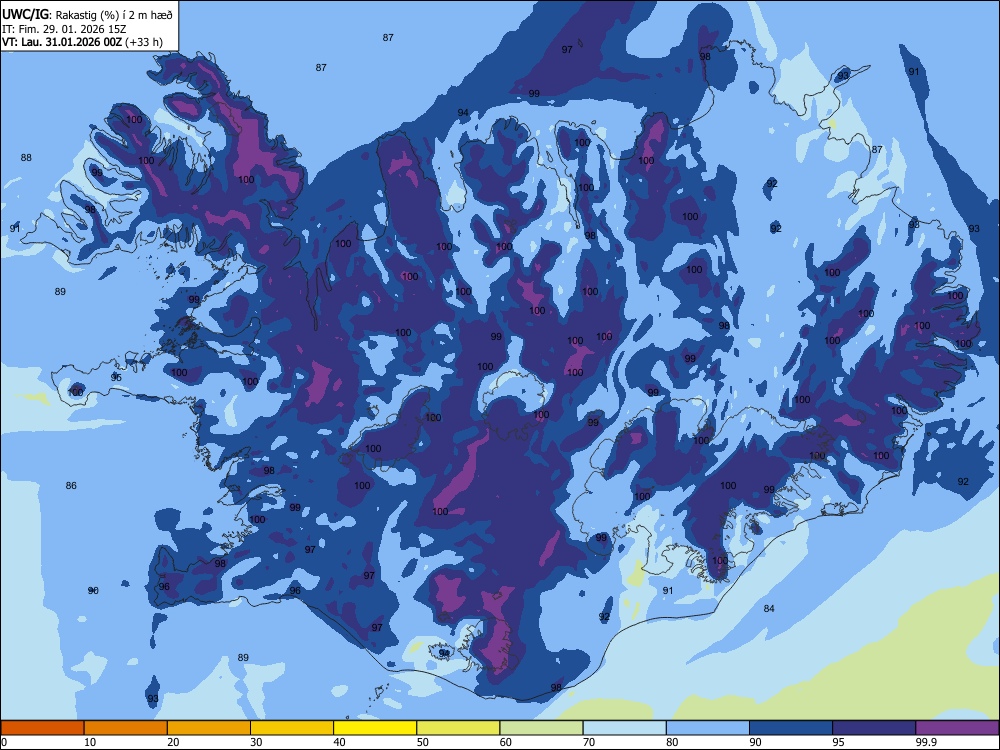Select the 'IT: Fim. 29. 01. 2026 15Z' line
Screen dimensions: 1000x750
coord(64,29)
